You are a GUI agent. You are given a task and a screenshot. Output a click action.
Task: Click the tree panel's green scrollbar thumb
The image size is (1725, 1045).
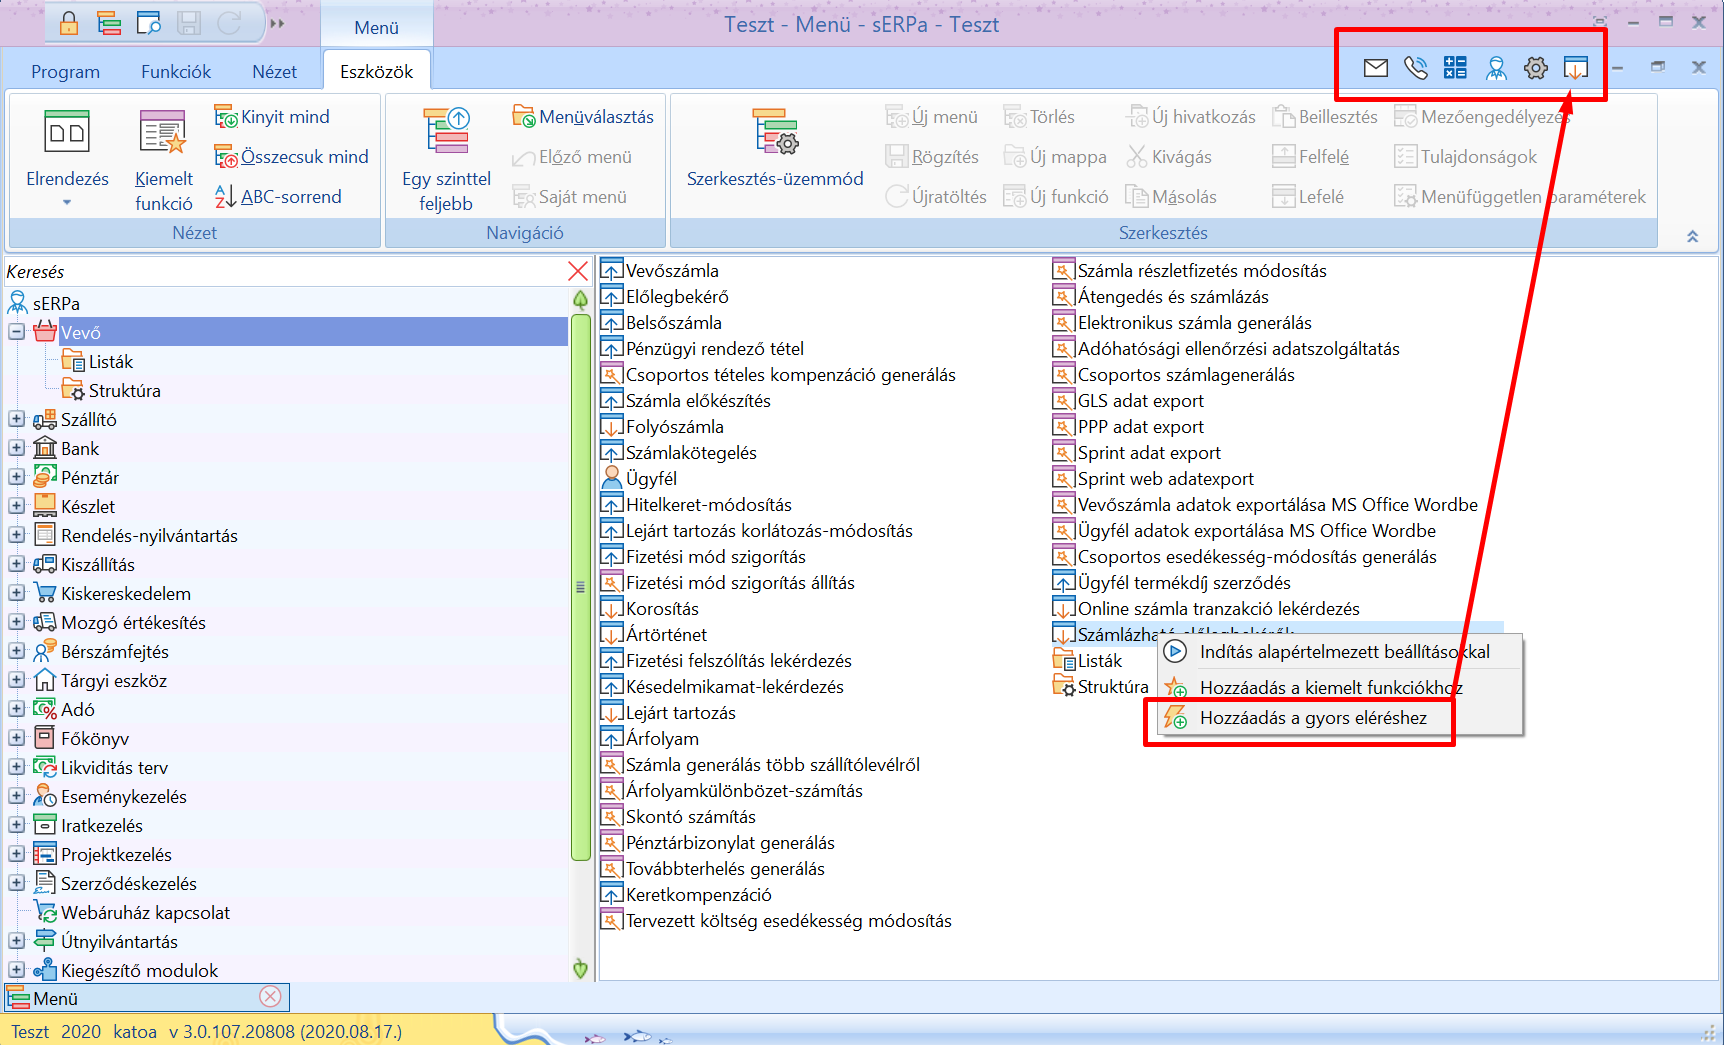click(580, 587)
